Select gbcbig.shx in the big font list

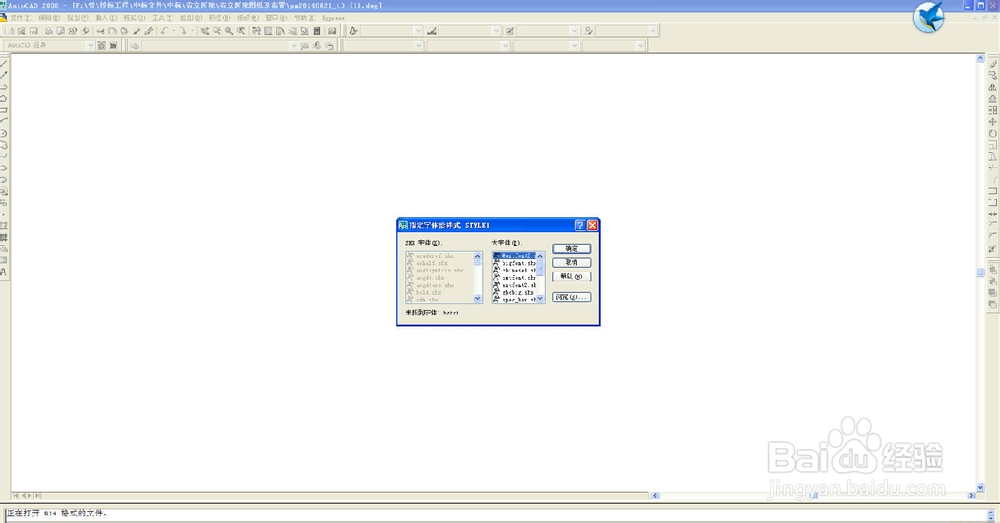coord(515,293)
